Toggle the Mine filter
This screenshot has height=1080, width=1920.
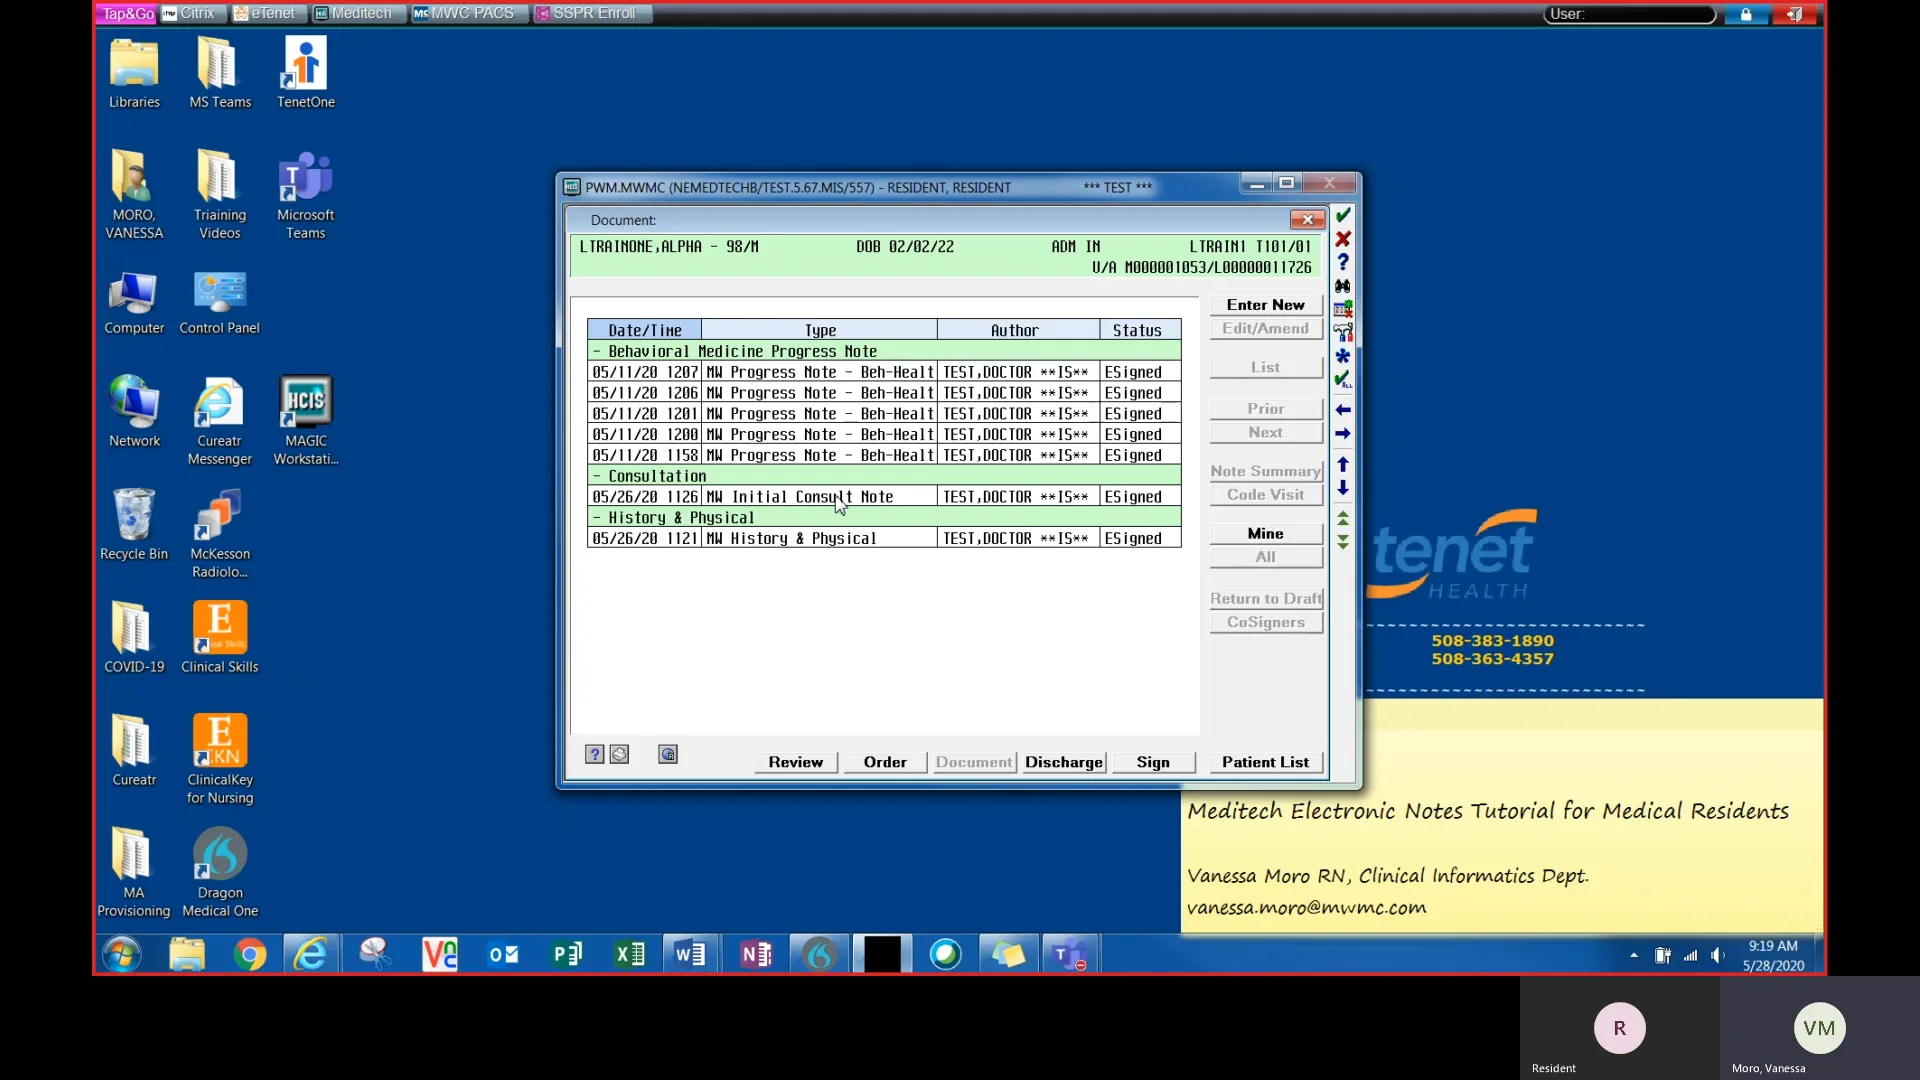[1264, 533]
